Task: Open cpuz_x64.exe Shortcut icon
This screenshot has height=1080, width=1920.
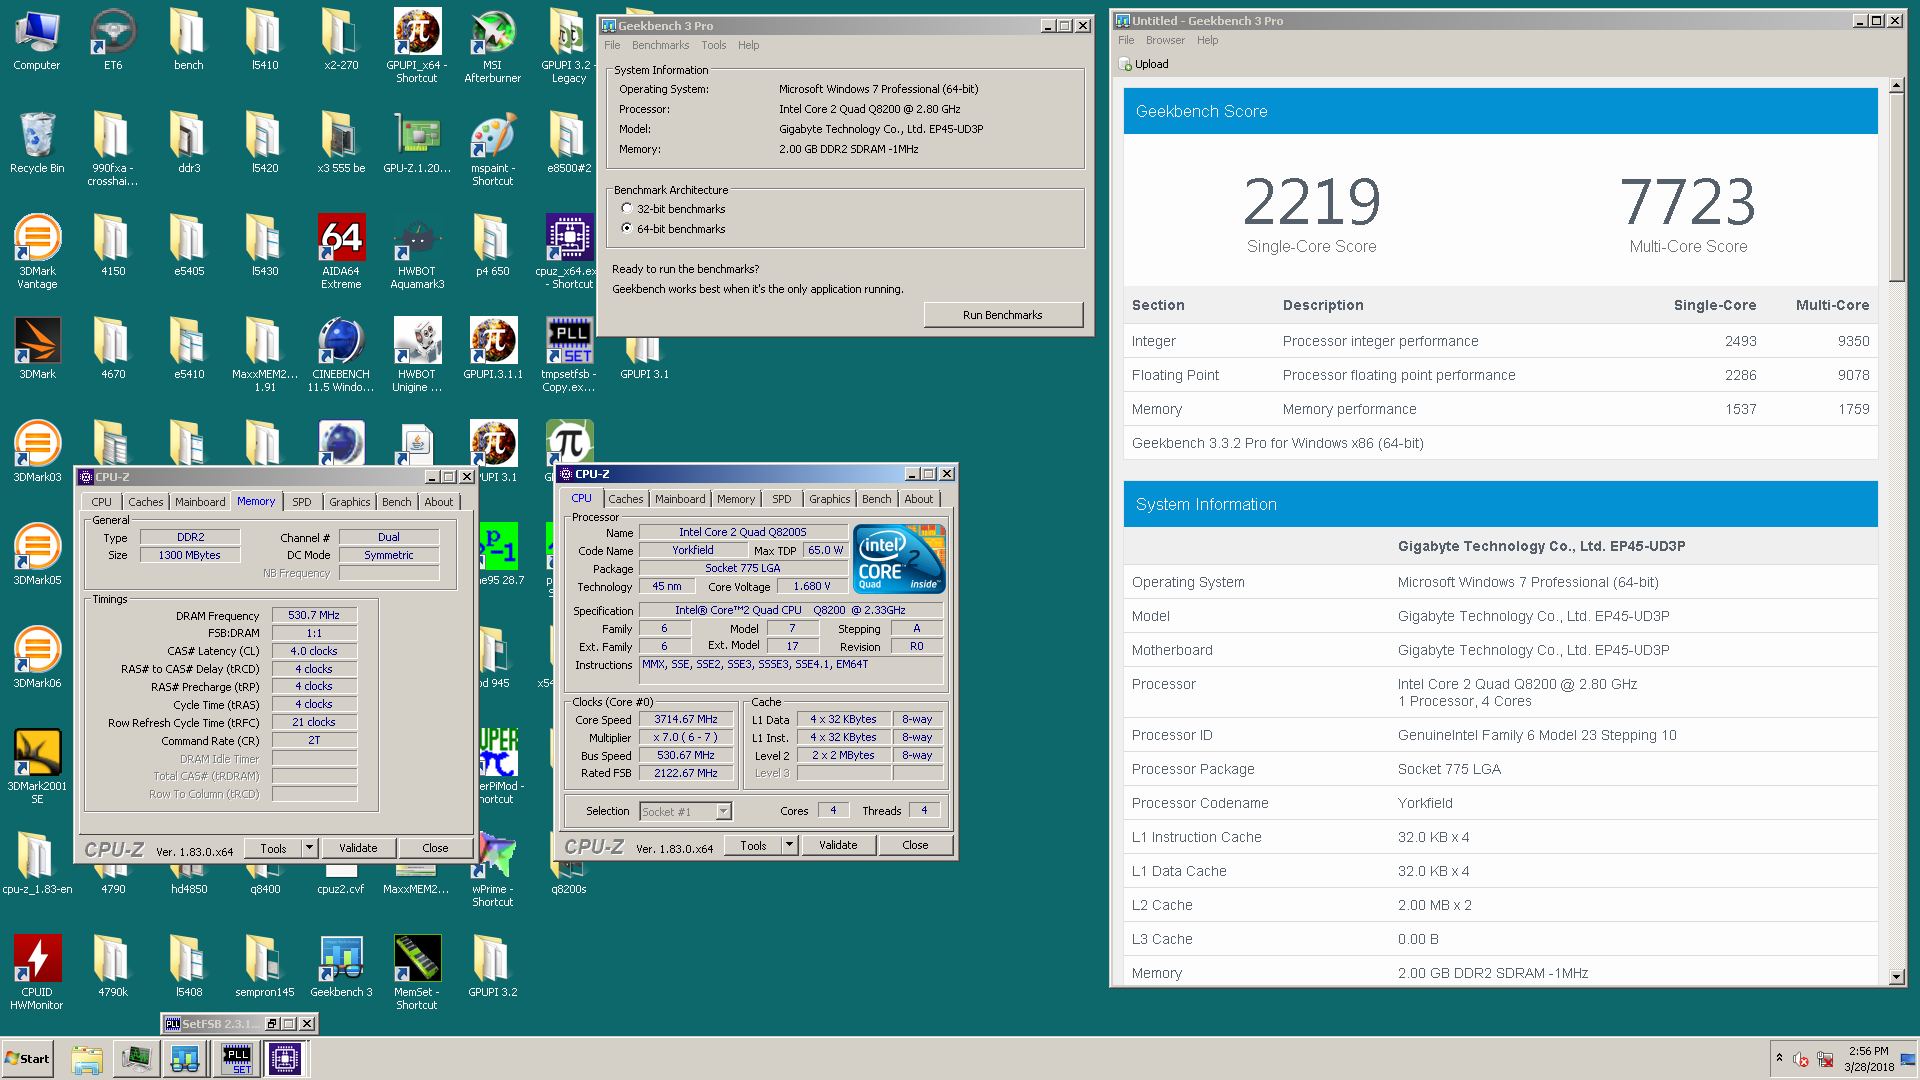Action: (x=569, y=253)
